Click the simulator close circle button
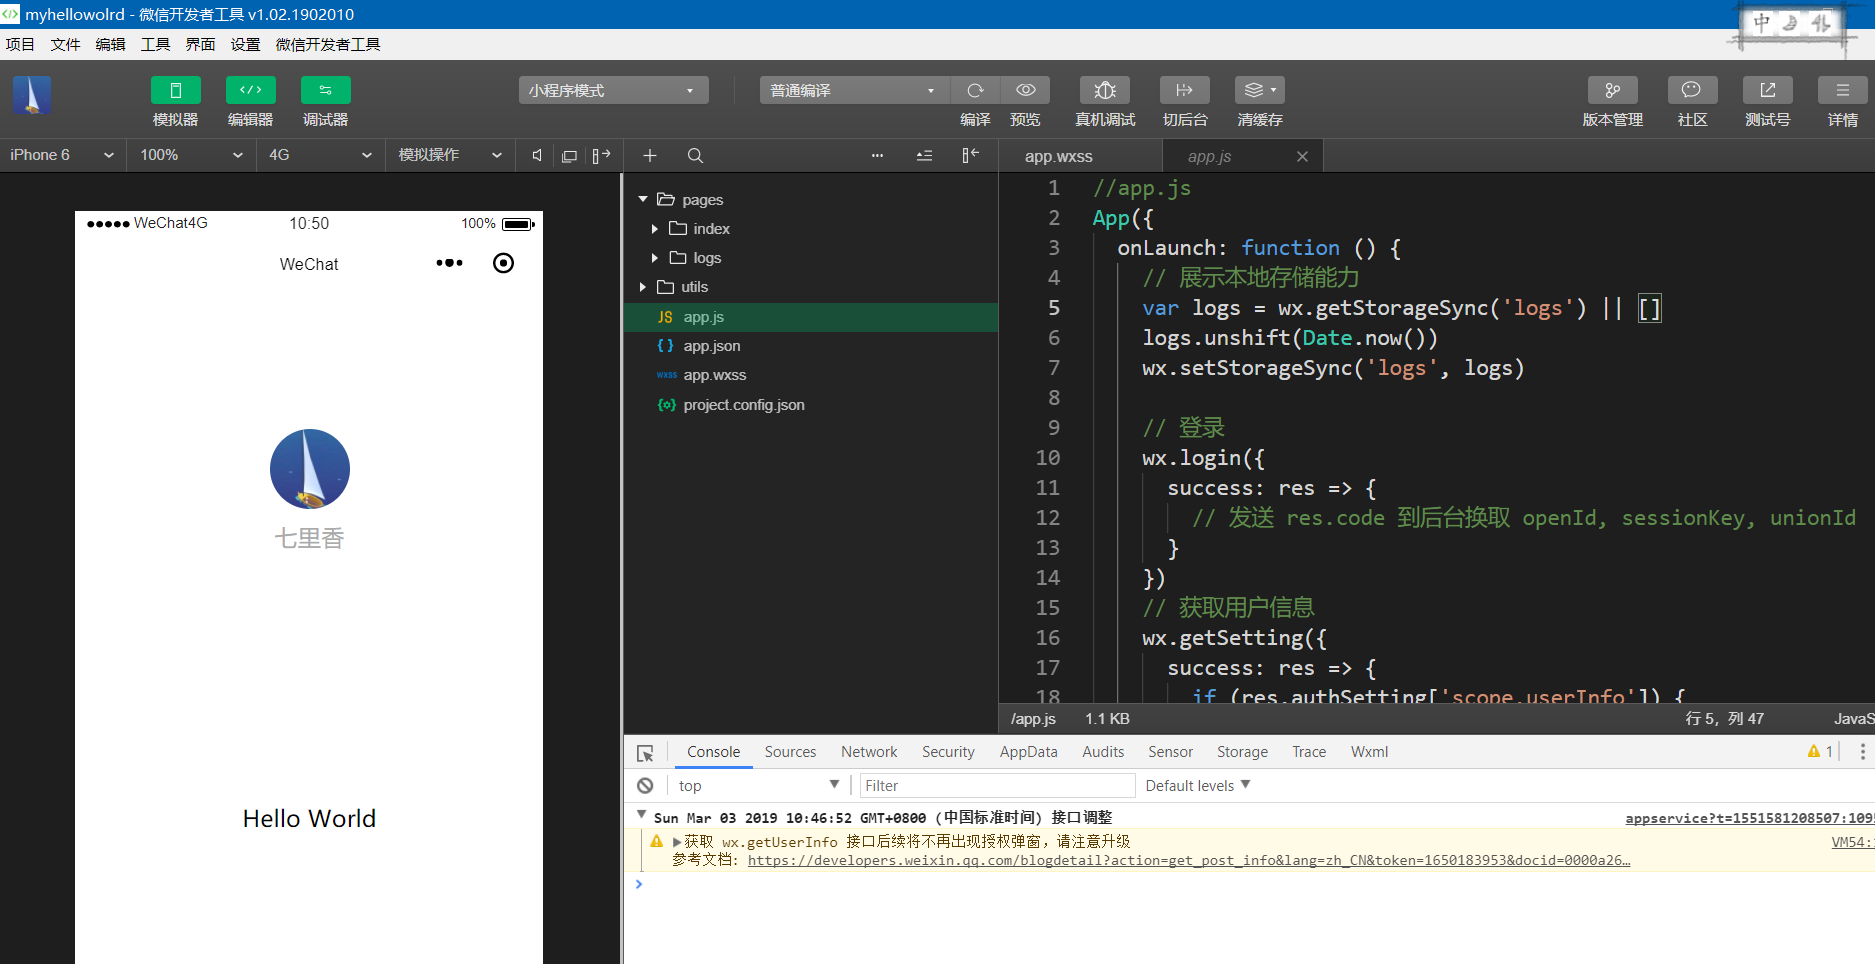1875x964 pixels. pos(504,263)
